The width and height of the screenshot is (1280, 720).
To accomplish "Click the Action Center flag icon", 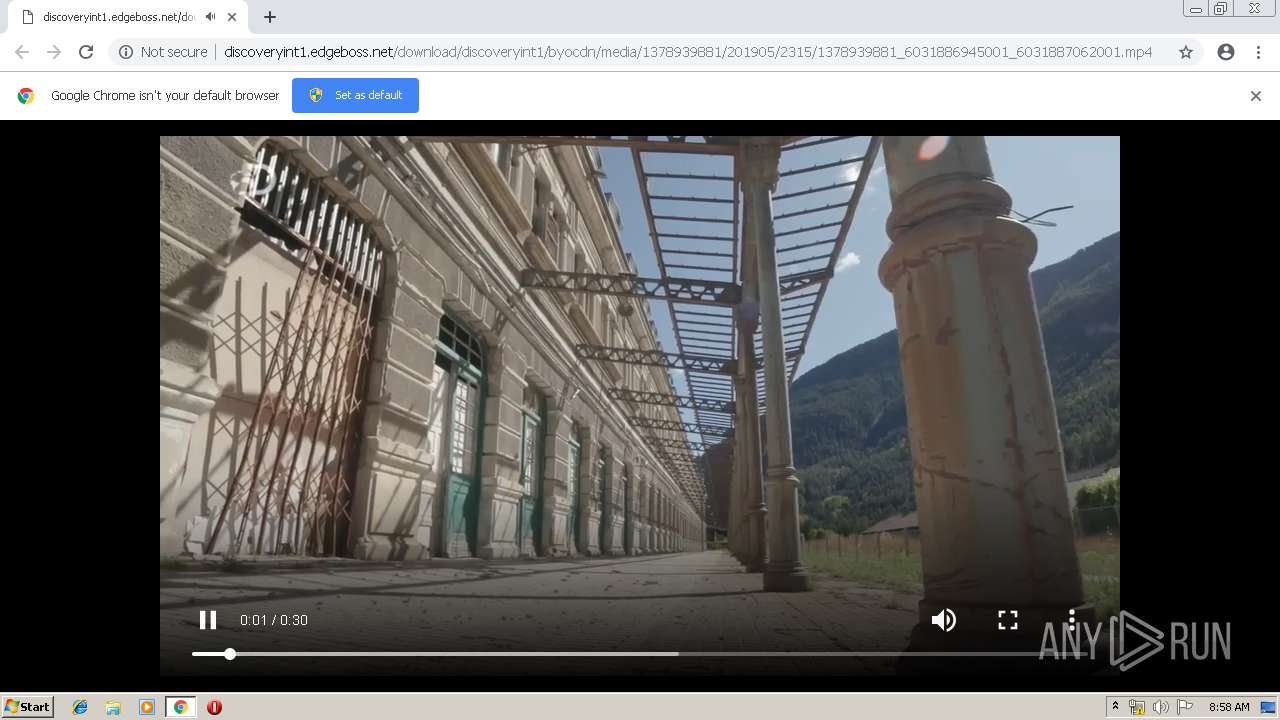I will [x=1184, y=707].
